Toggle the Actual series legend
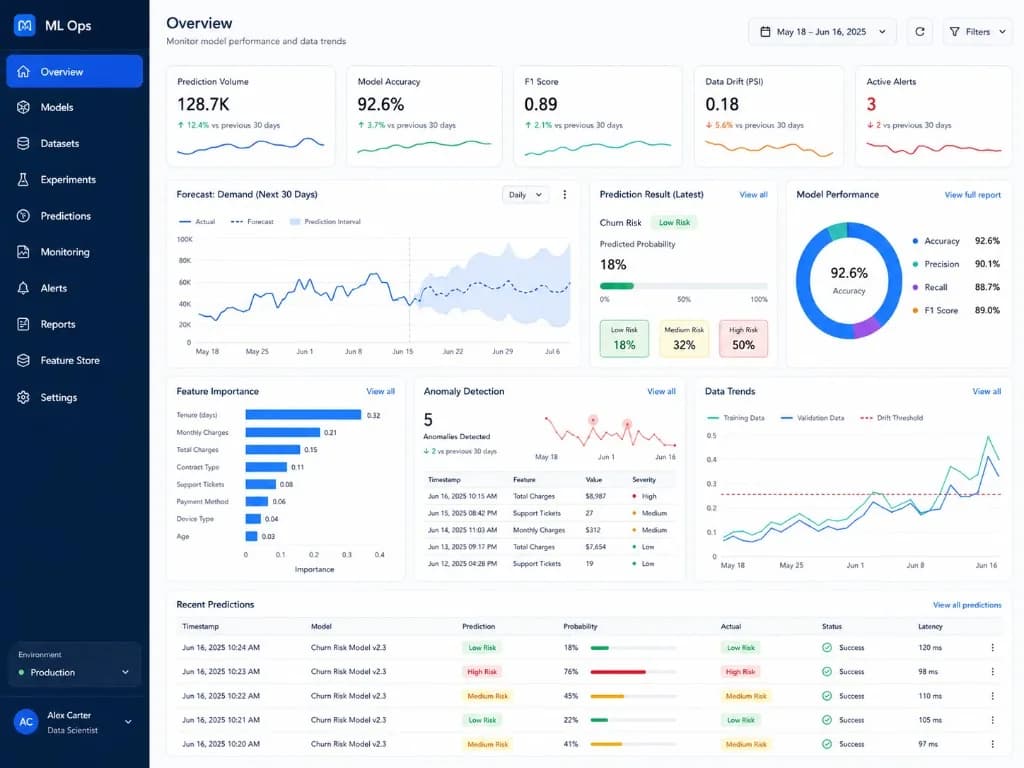 (x=197, y=221)
